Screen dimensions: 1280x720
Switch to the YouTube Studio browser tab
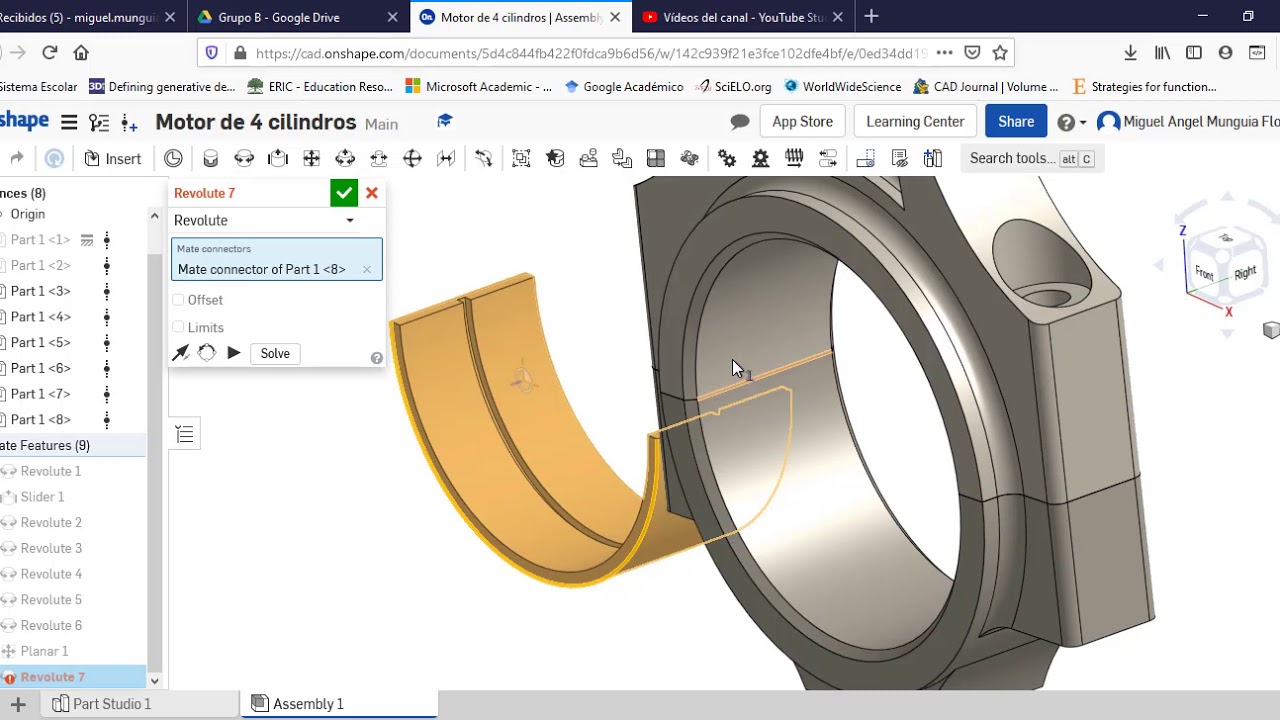tap(743, 17)
